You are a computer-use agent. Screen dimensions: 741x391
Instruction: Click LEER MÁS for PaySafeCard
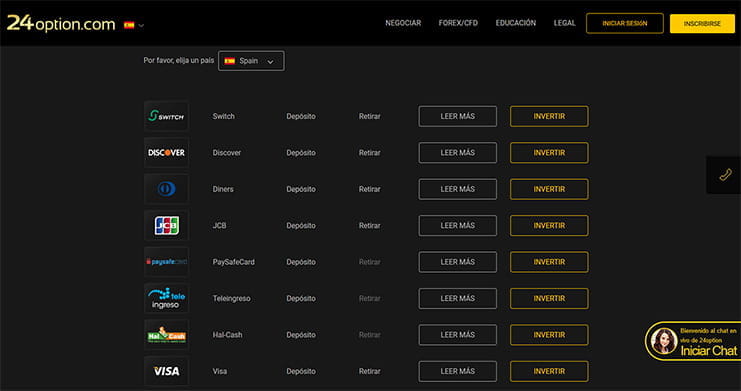pos(457,262)
